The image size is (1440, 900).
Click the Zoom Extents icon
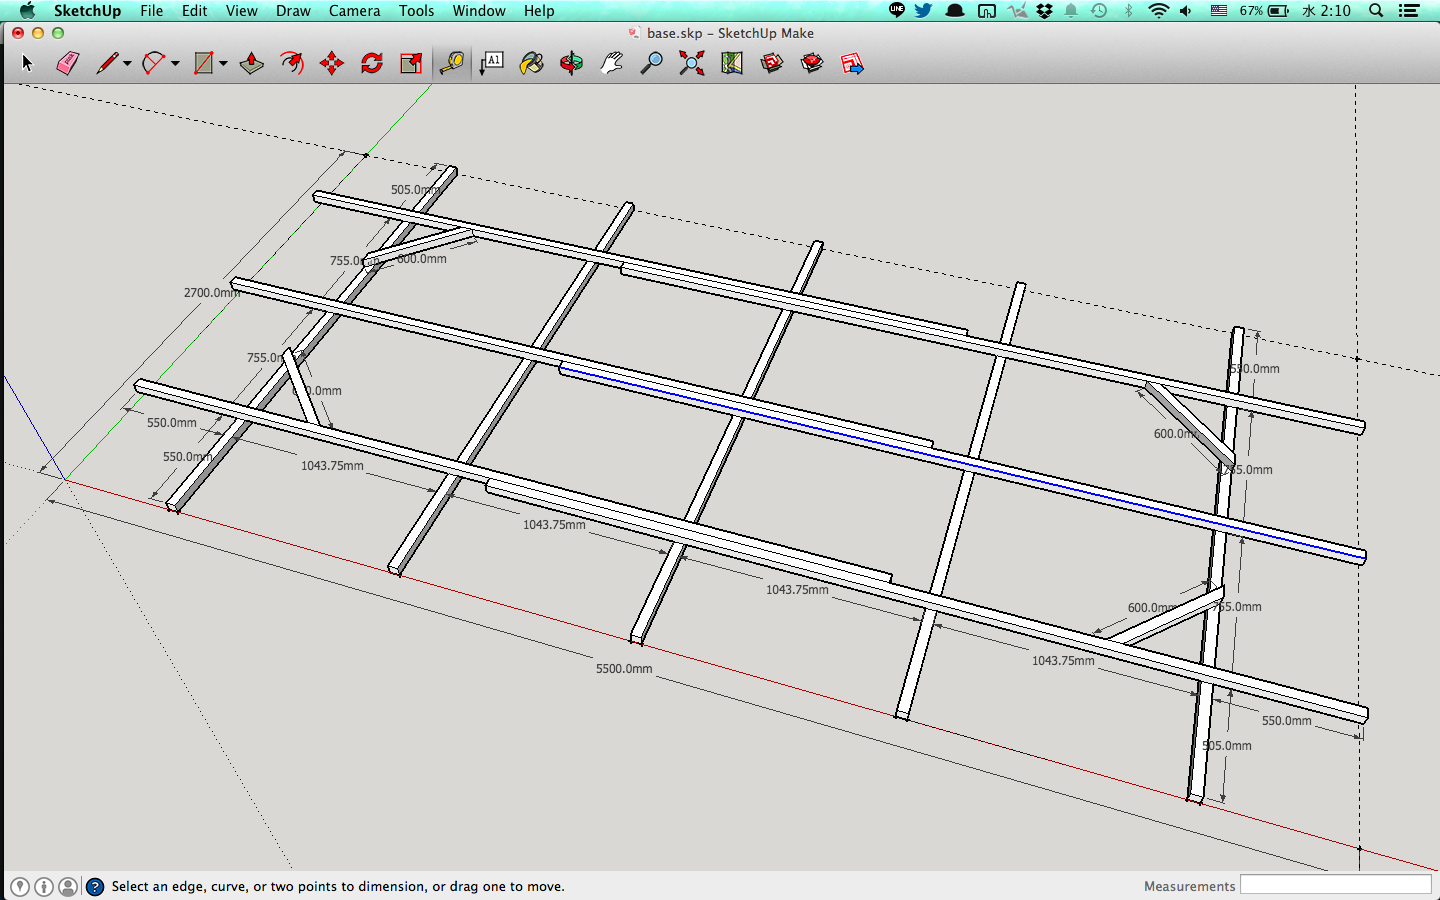tap(691, 63)
